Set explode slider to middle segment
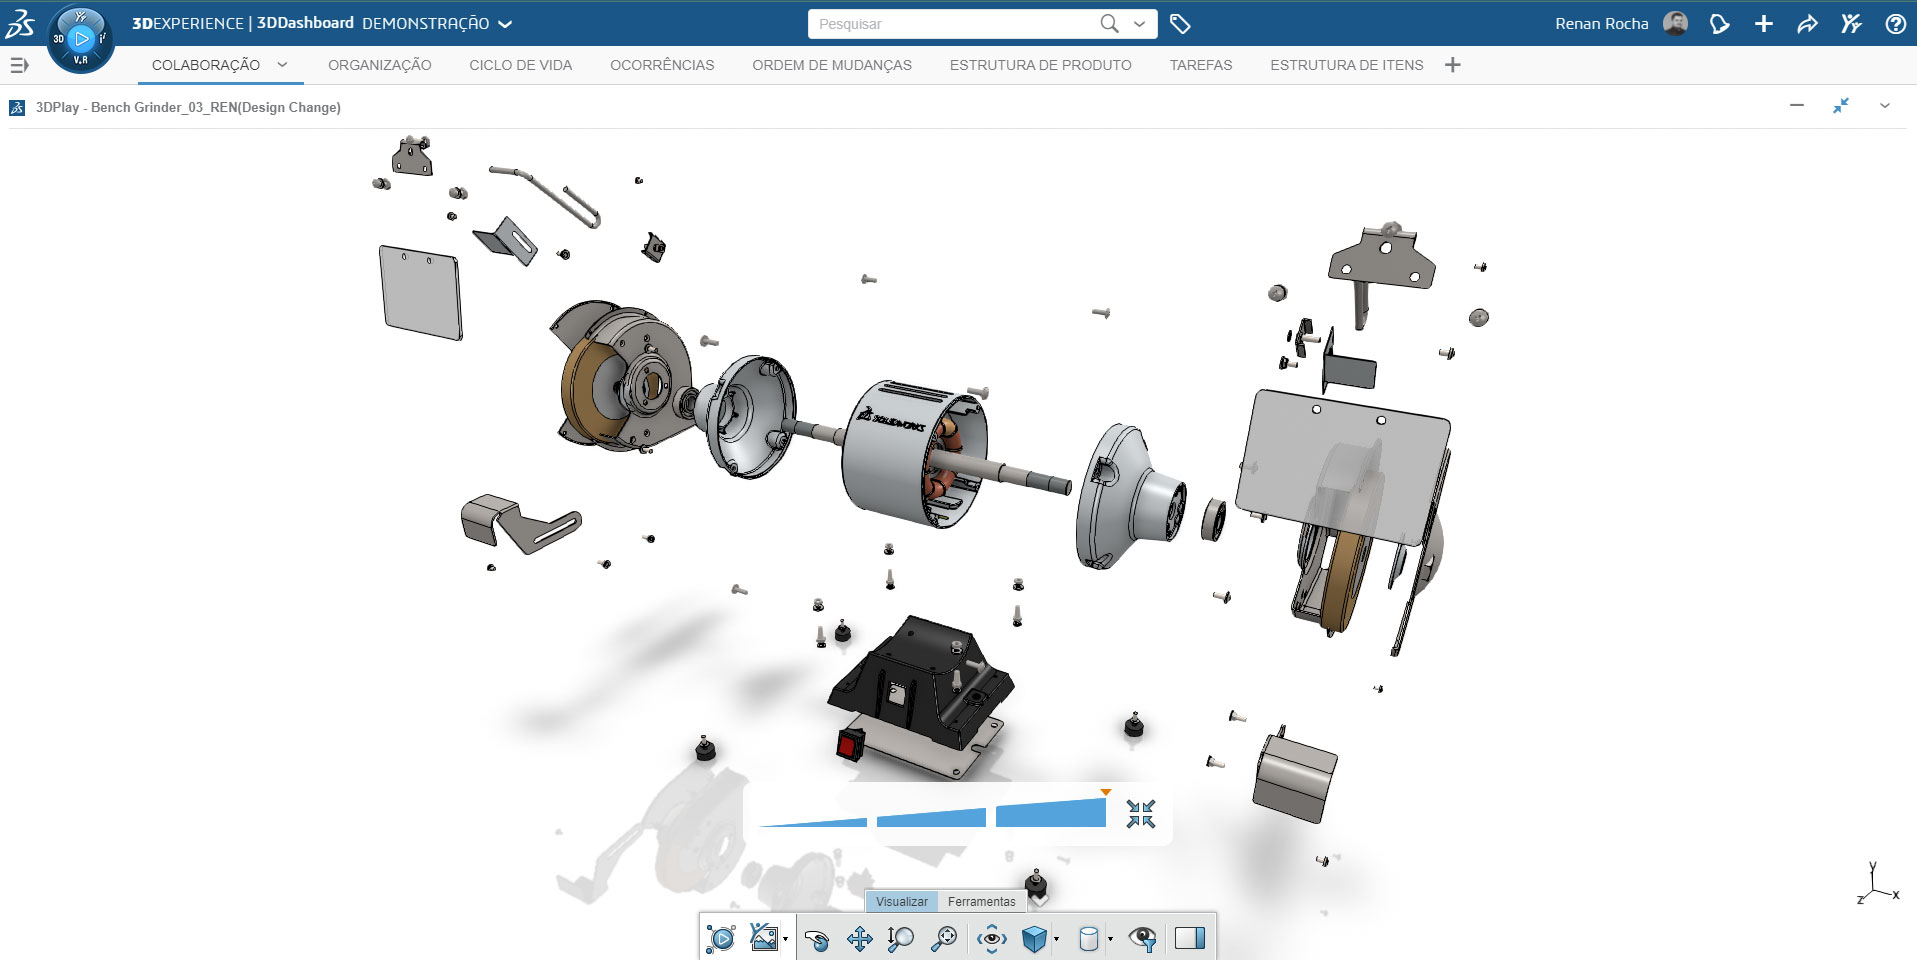The width and height of the screenshot is (1917, 969). click(931, 817)
